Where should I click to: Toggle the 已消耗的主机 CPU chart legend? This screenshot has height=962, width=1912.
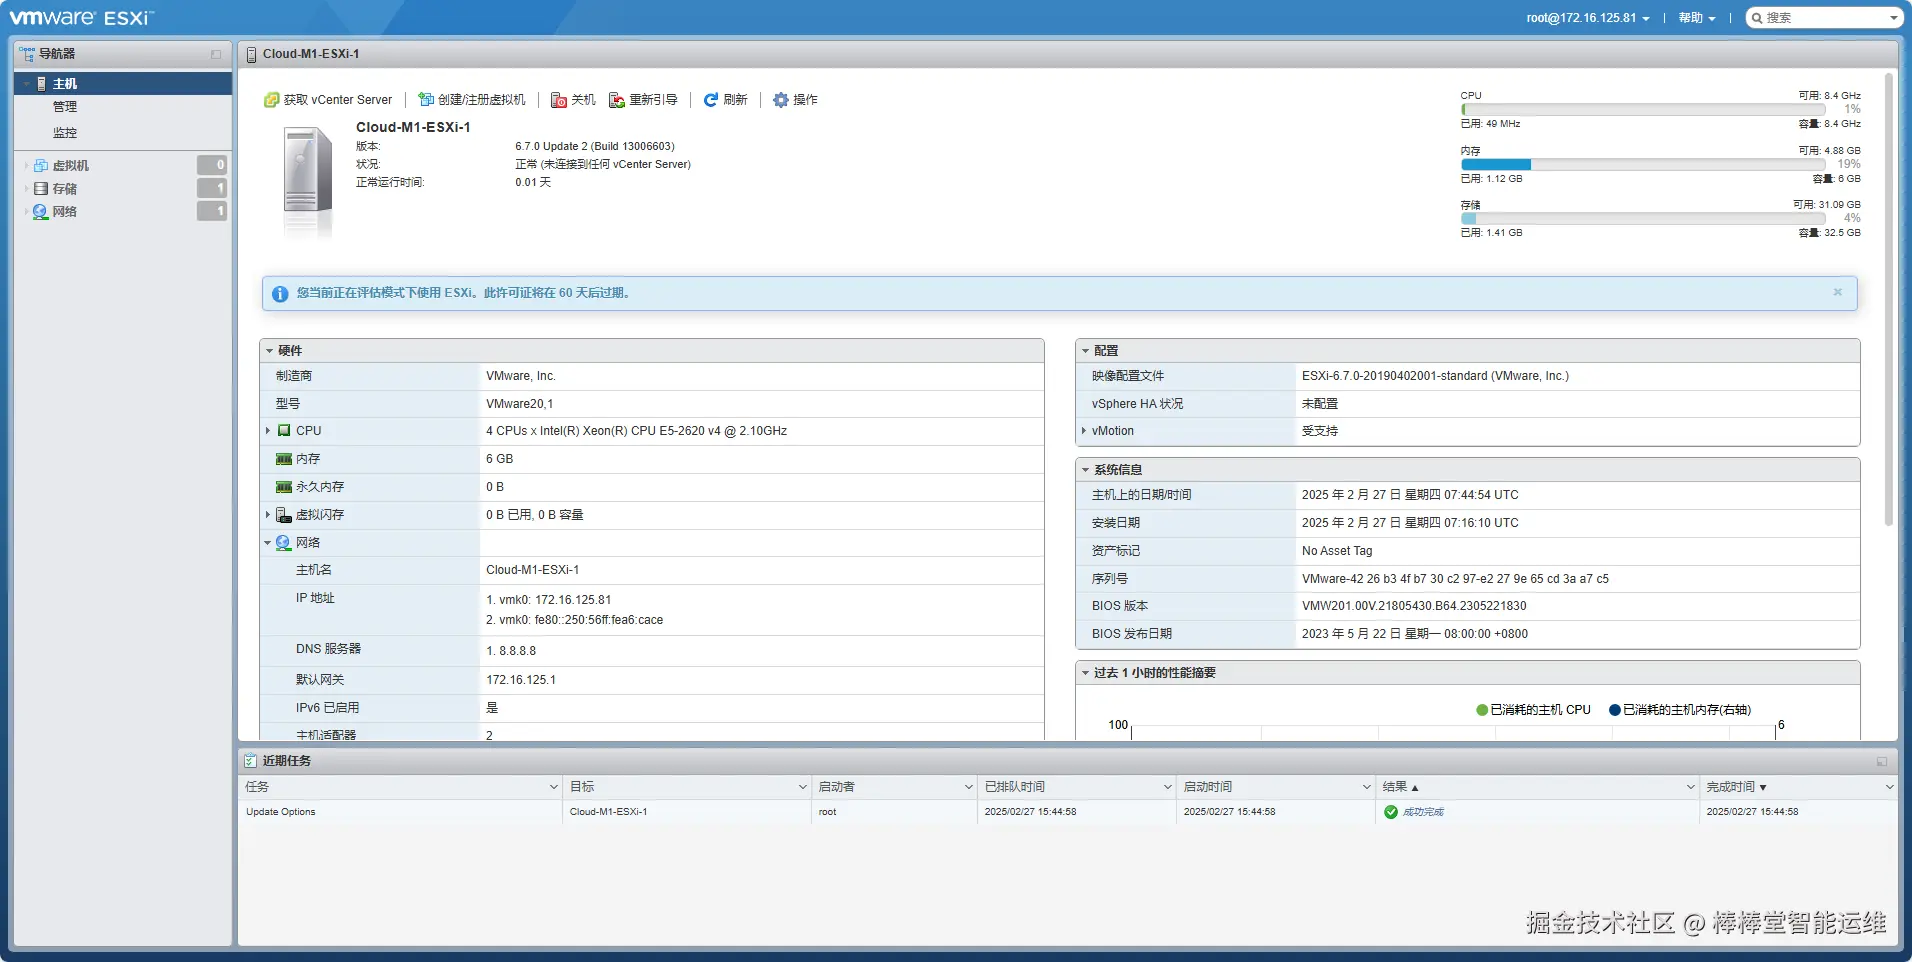click(1533, 710)
